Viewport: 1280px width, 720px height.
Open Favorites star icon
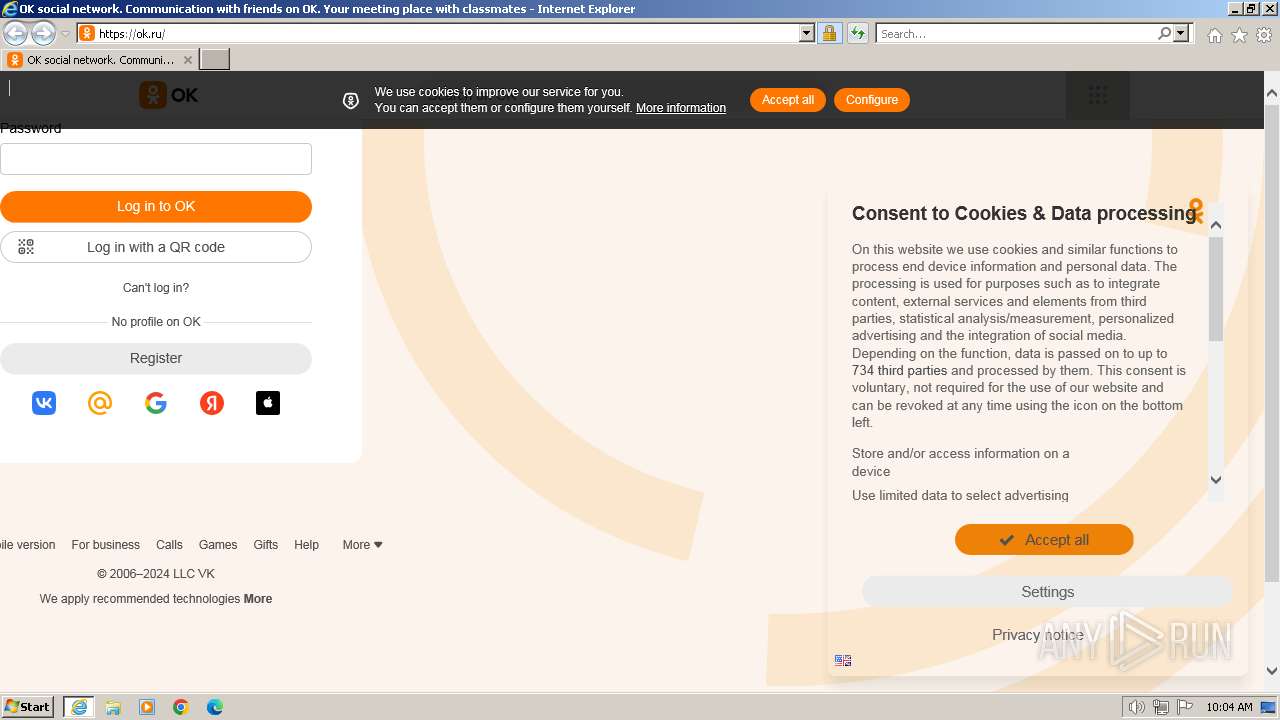click(1239, 35)
